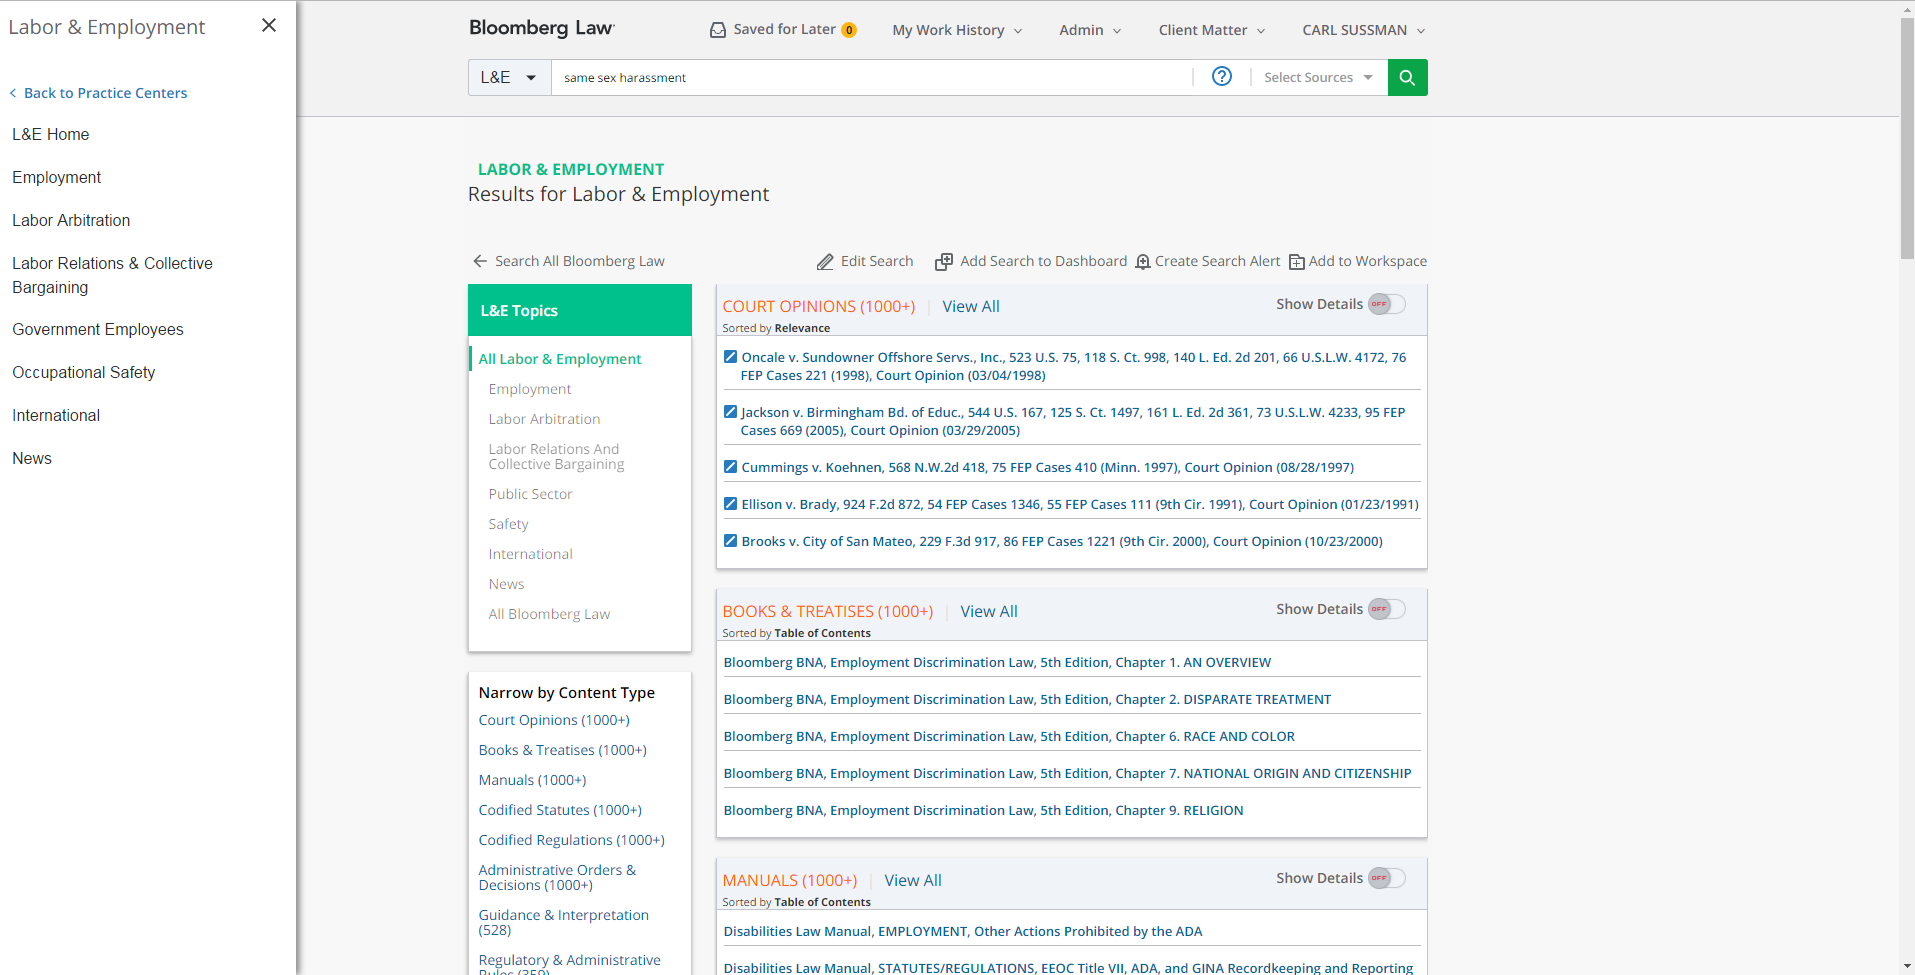The height and width of the screenshot is (975, 1915).
Task: Narrow by Guidance & Interpretation (528)
Action: pos(563,922)
